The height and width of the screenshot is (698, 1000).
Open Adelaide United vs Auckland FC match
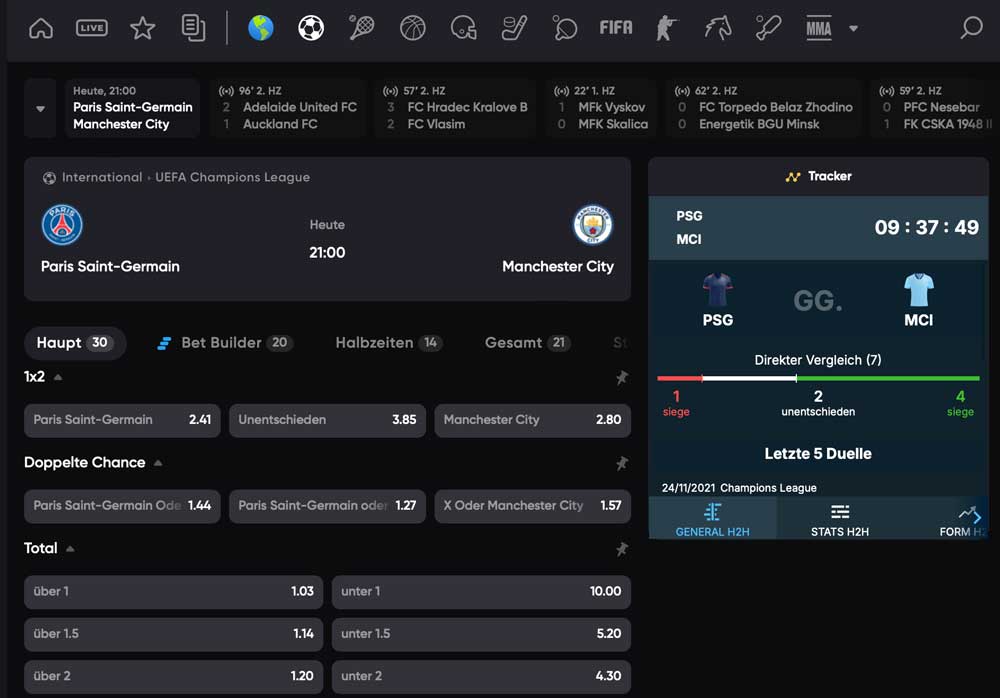288,108
